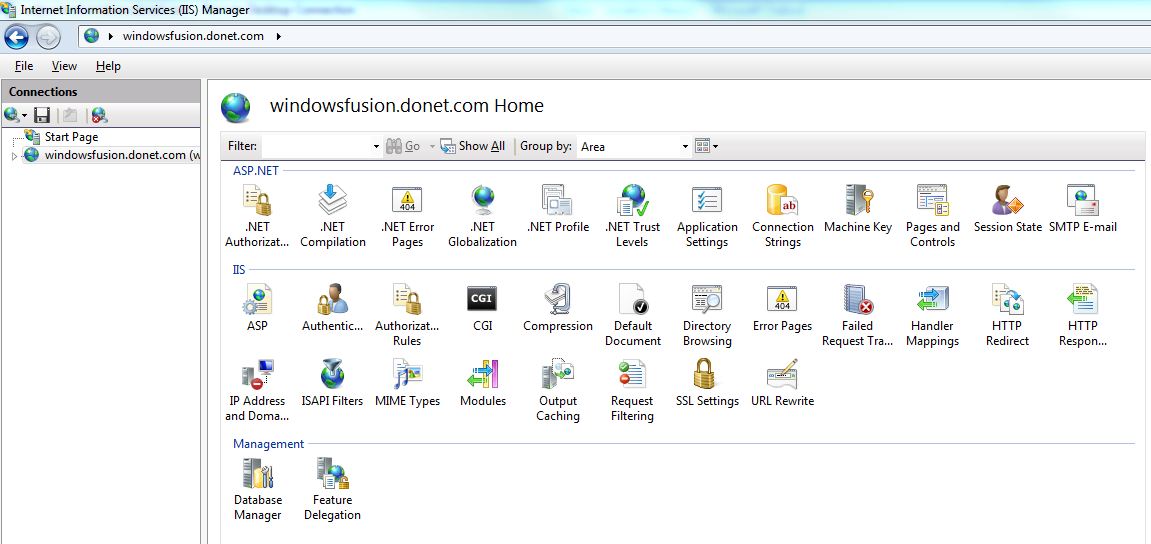
Task: Open Connection Strings feature
Action: (x=783, y=215)
